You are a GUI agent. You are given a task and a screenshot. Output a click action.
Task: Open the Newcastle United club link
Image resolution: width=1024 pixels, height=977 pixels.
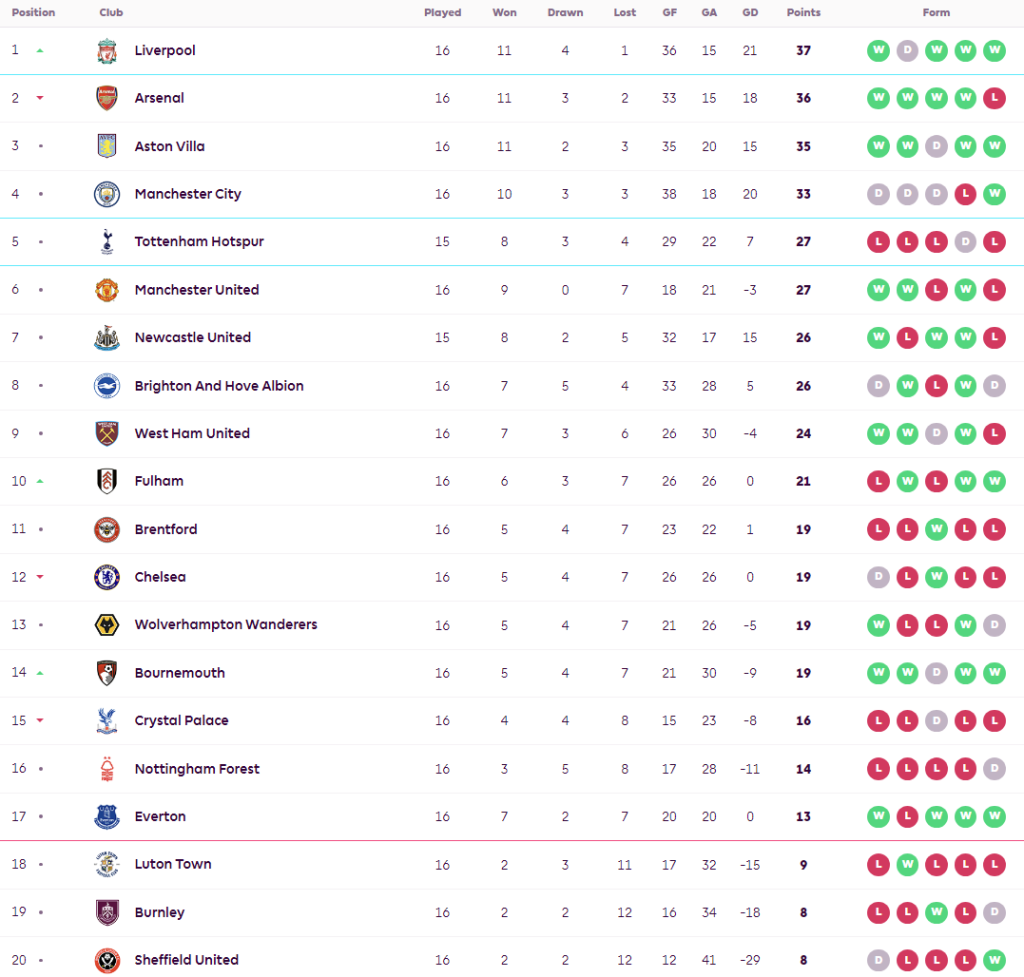(x=193, y=338)
